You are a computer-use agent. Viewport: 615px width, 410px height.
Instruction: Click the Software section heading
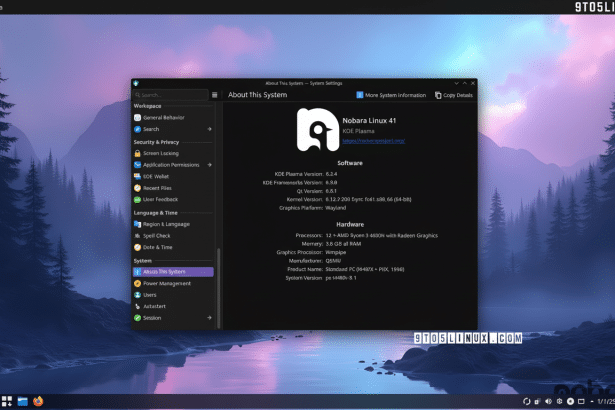(350, 163)
